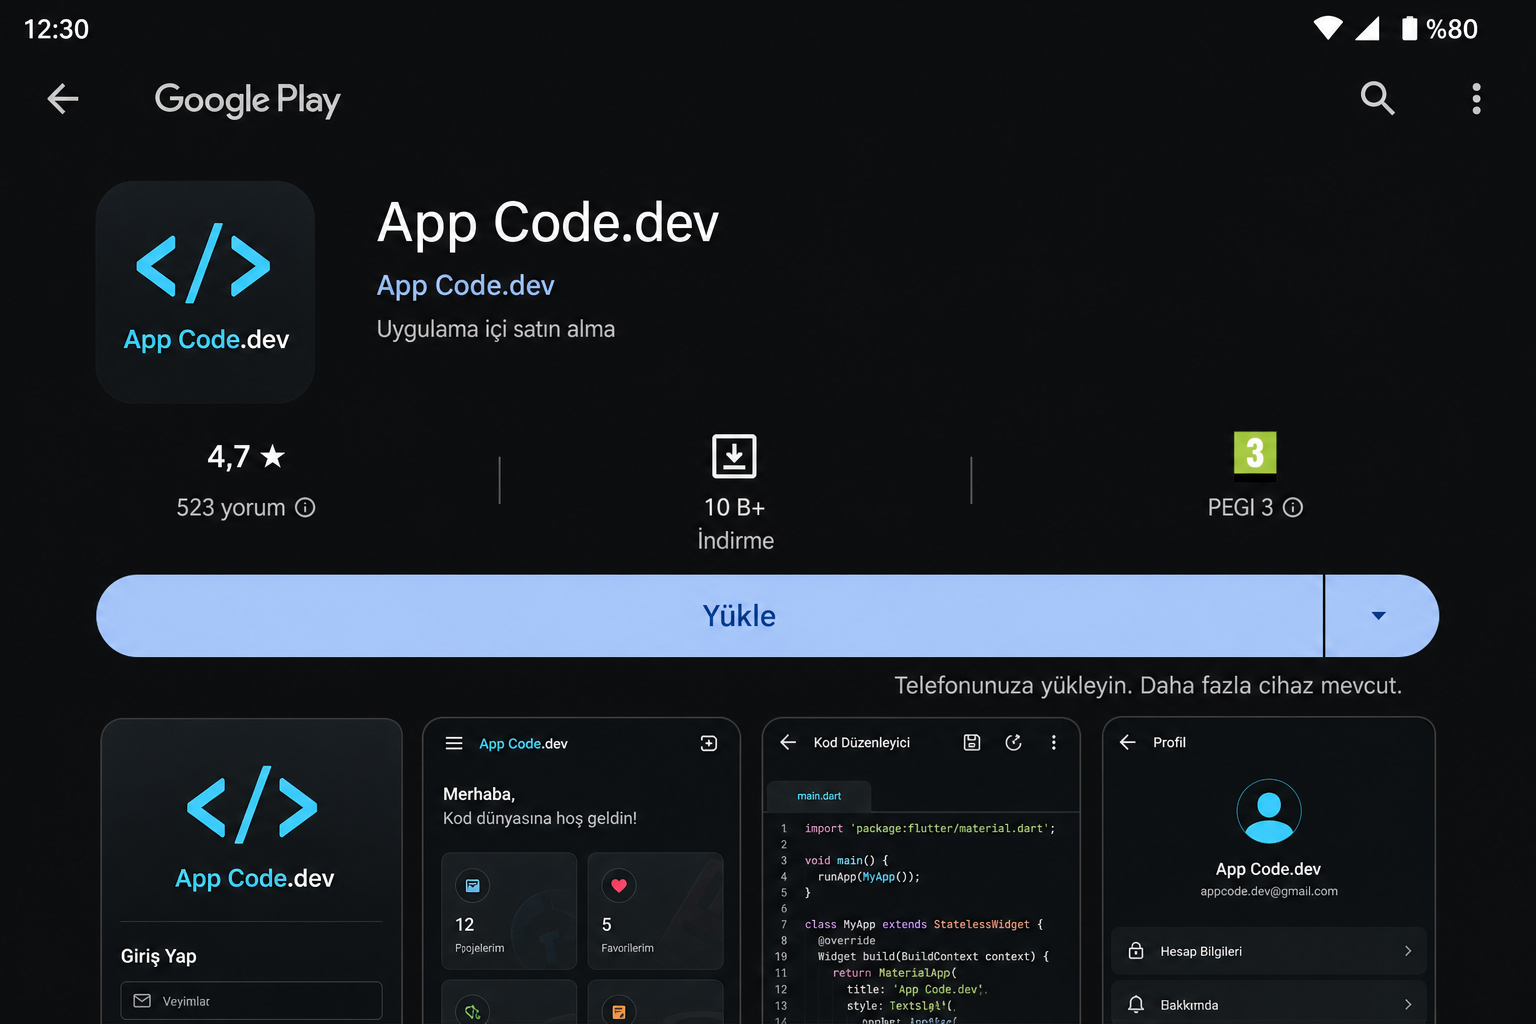1536x1024 pixels.
Task: Tap the cellular signal icon
Action: click(1367, 28)
